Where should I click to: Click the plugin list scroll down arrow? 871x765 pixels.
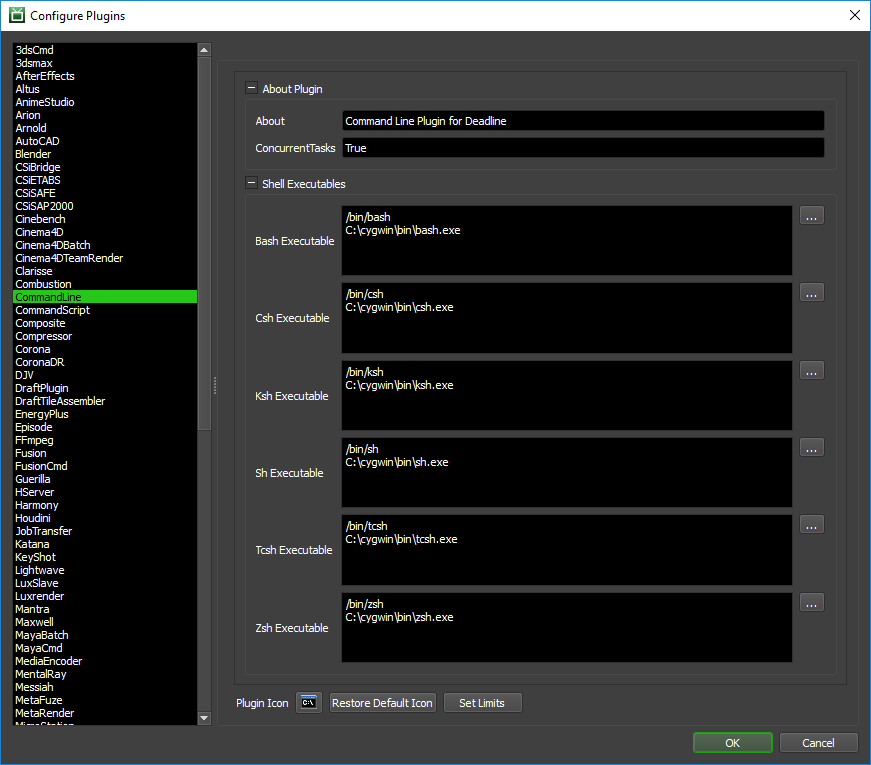click(x=204, y=718)
